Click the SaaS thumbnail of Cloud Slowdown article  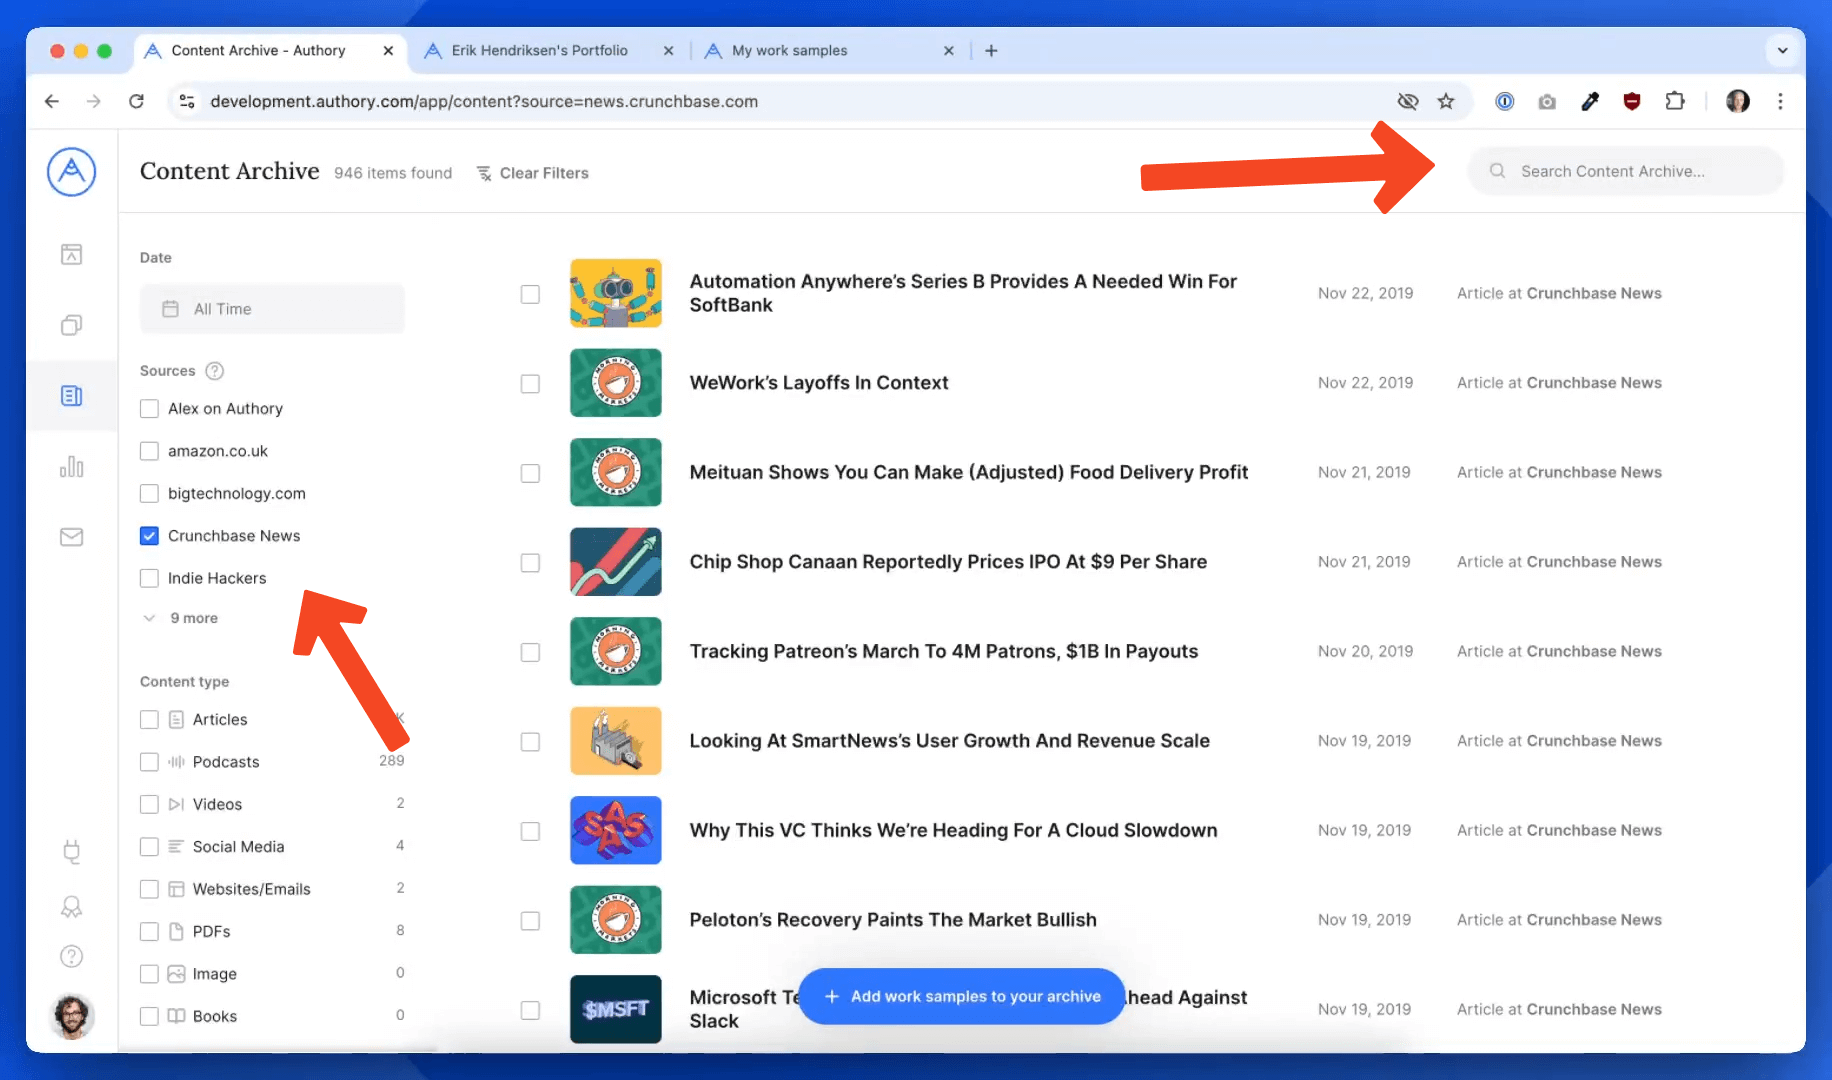(x=616, y=830)
